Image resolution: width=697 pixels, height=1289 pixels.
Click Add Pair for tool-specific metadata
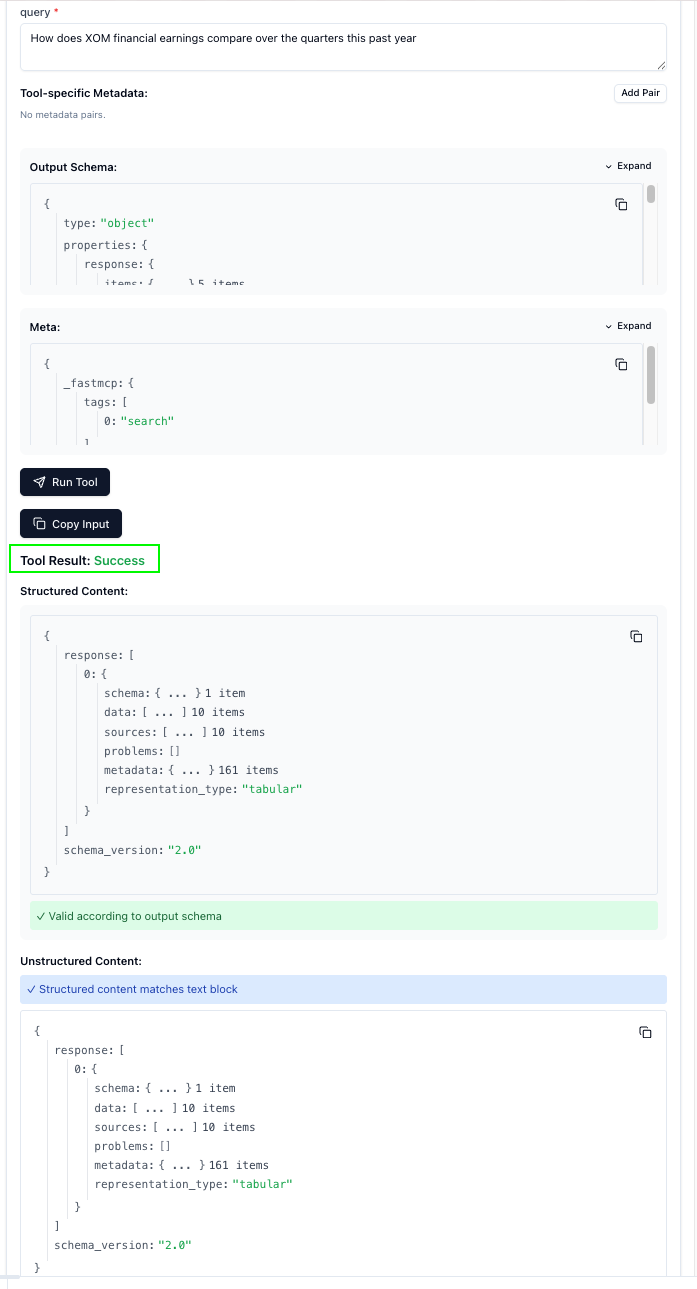639,92
